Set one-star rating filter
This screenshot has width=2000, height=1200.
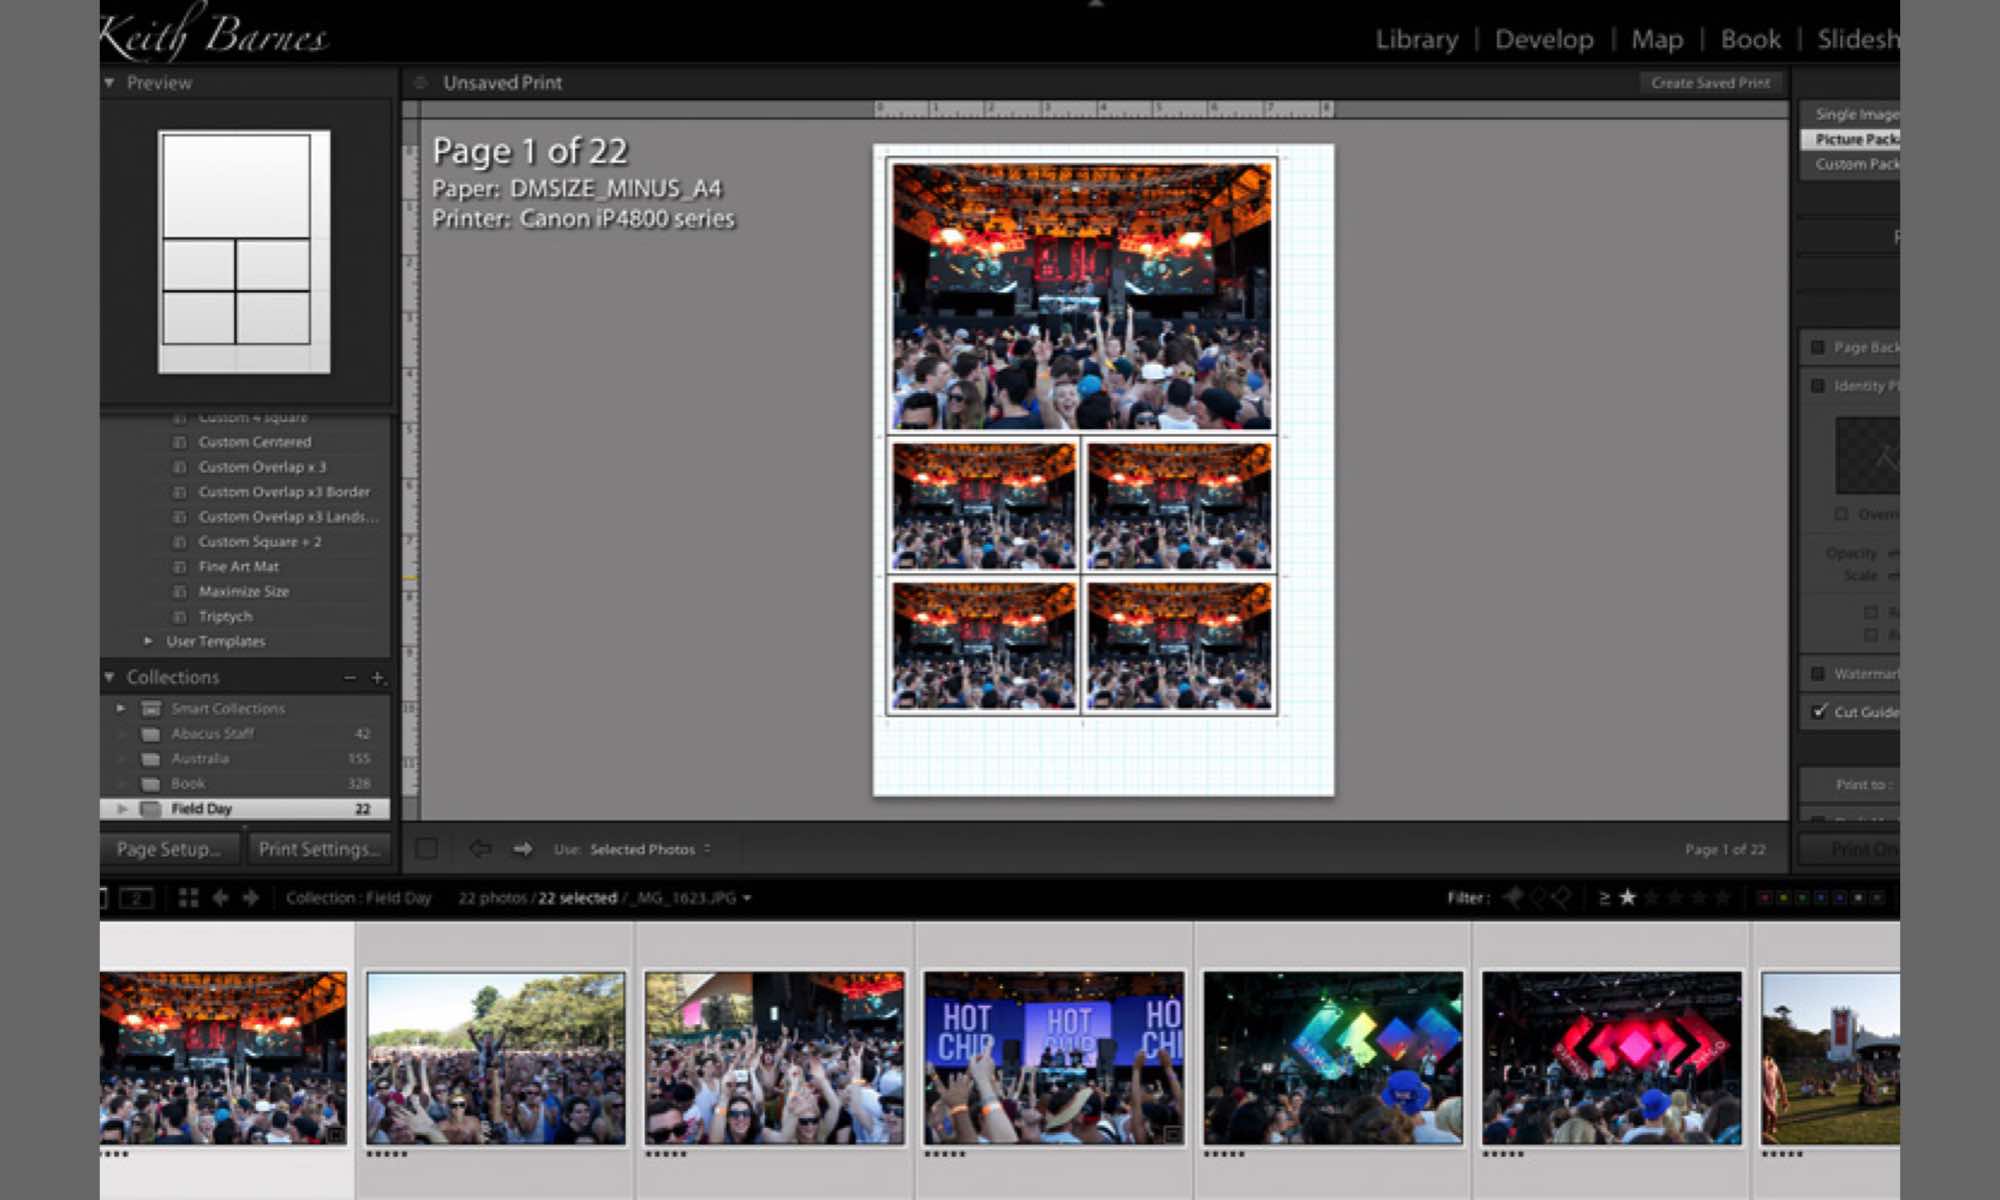pyautogui.click(x=1628, y=897)
